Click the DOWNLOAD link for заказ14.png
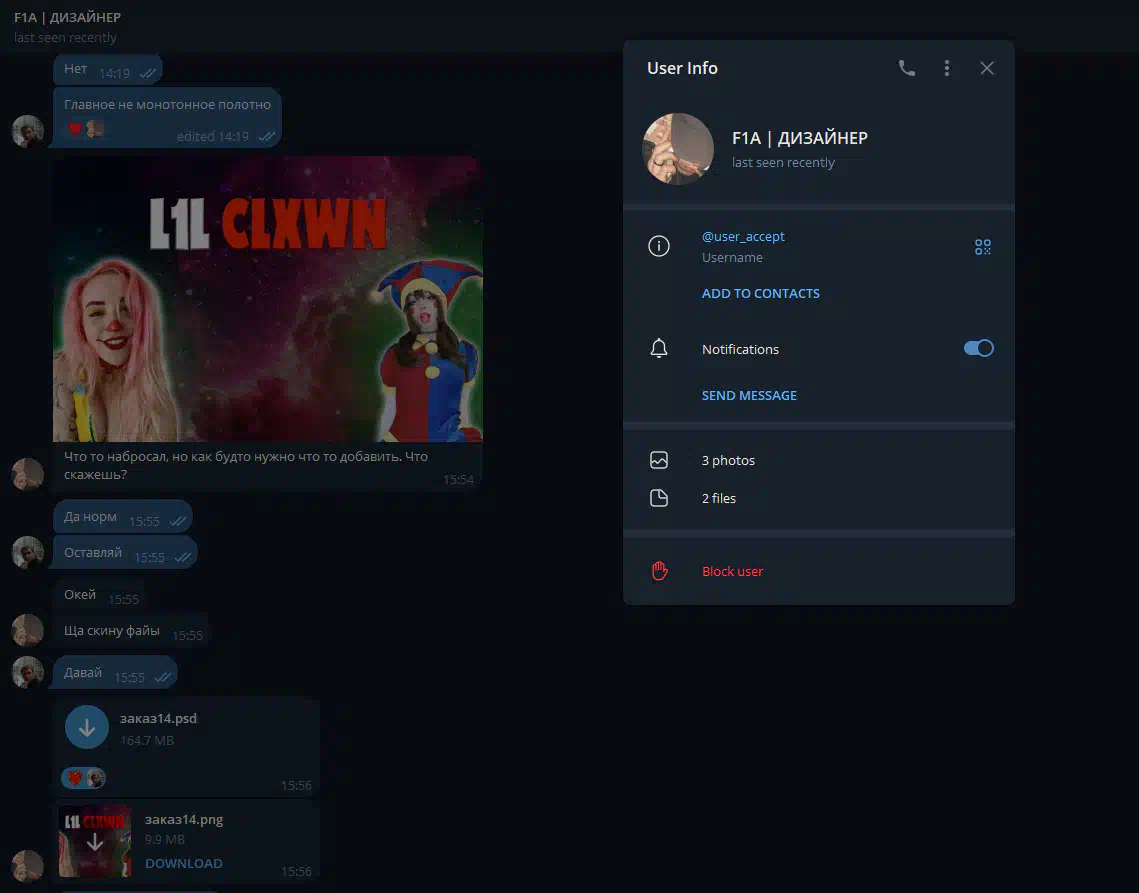The width and height of the screenshot is (1139, 893). pyautogui.click(x=184, y=863)
